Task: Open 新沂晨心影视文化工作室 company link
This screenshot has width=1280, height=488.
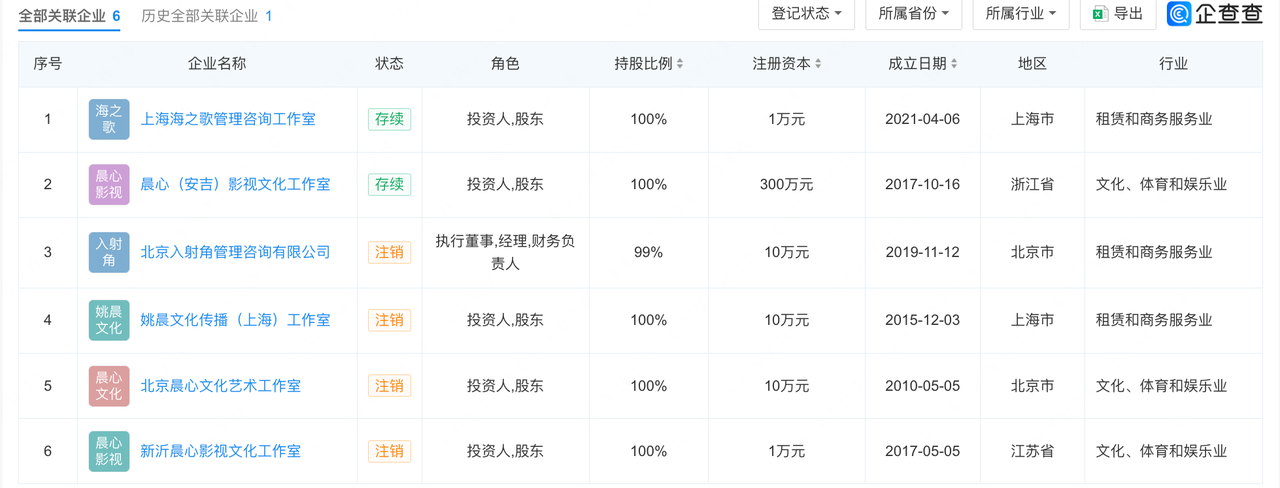Action: [x=220, y=451]
